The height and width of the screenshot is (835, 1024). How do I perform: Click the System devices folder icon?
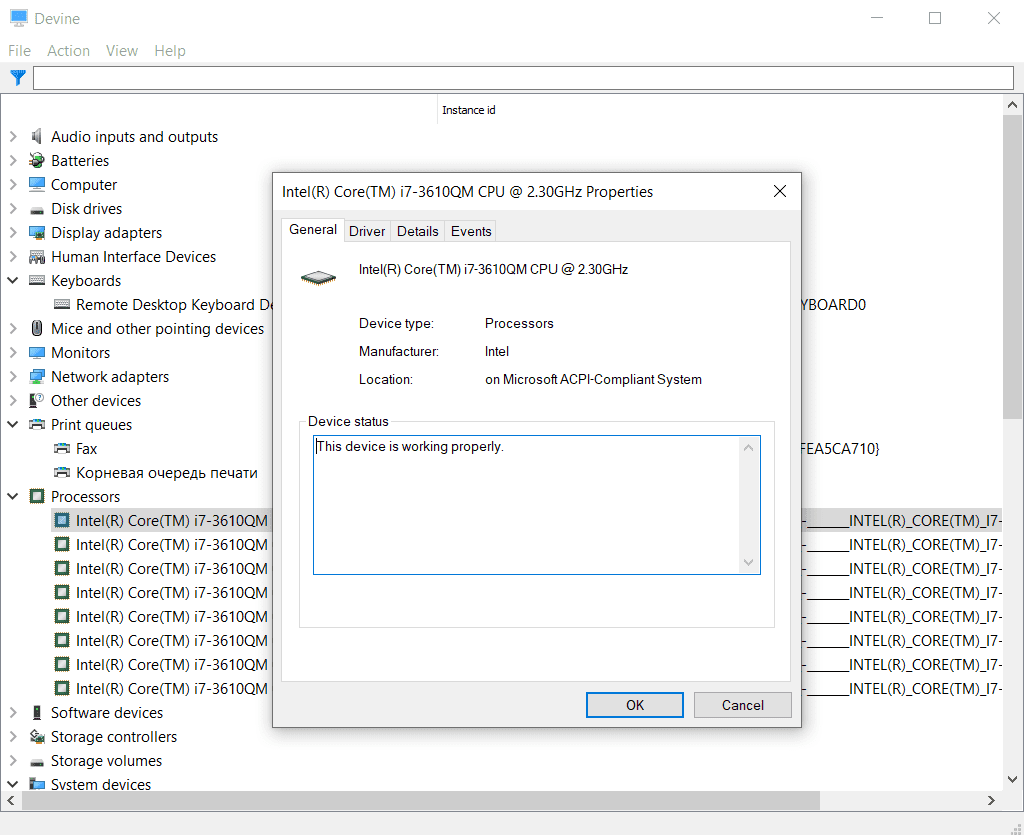click(x=37, y=784)
